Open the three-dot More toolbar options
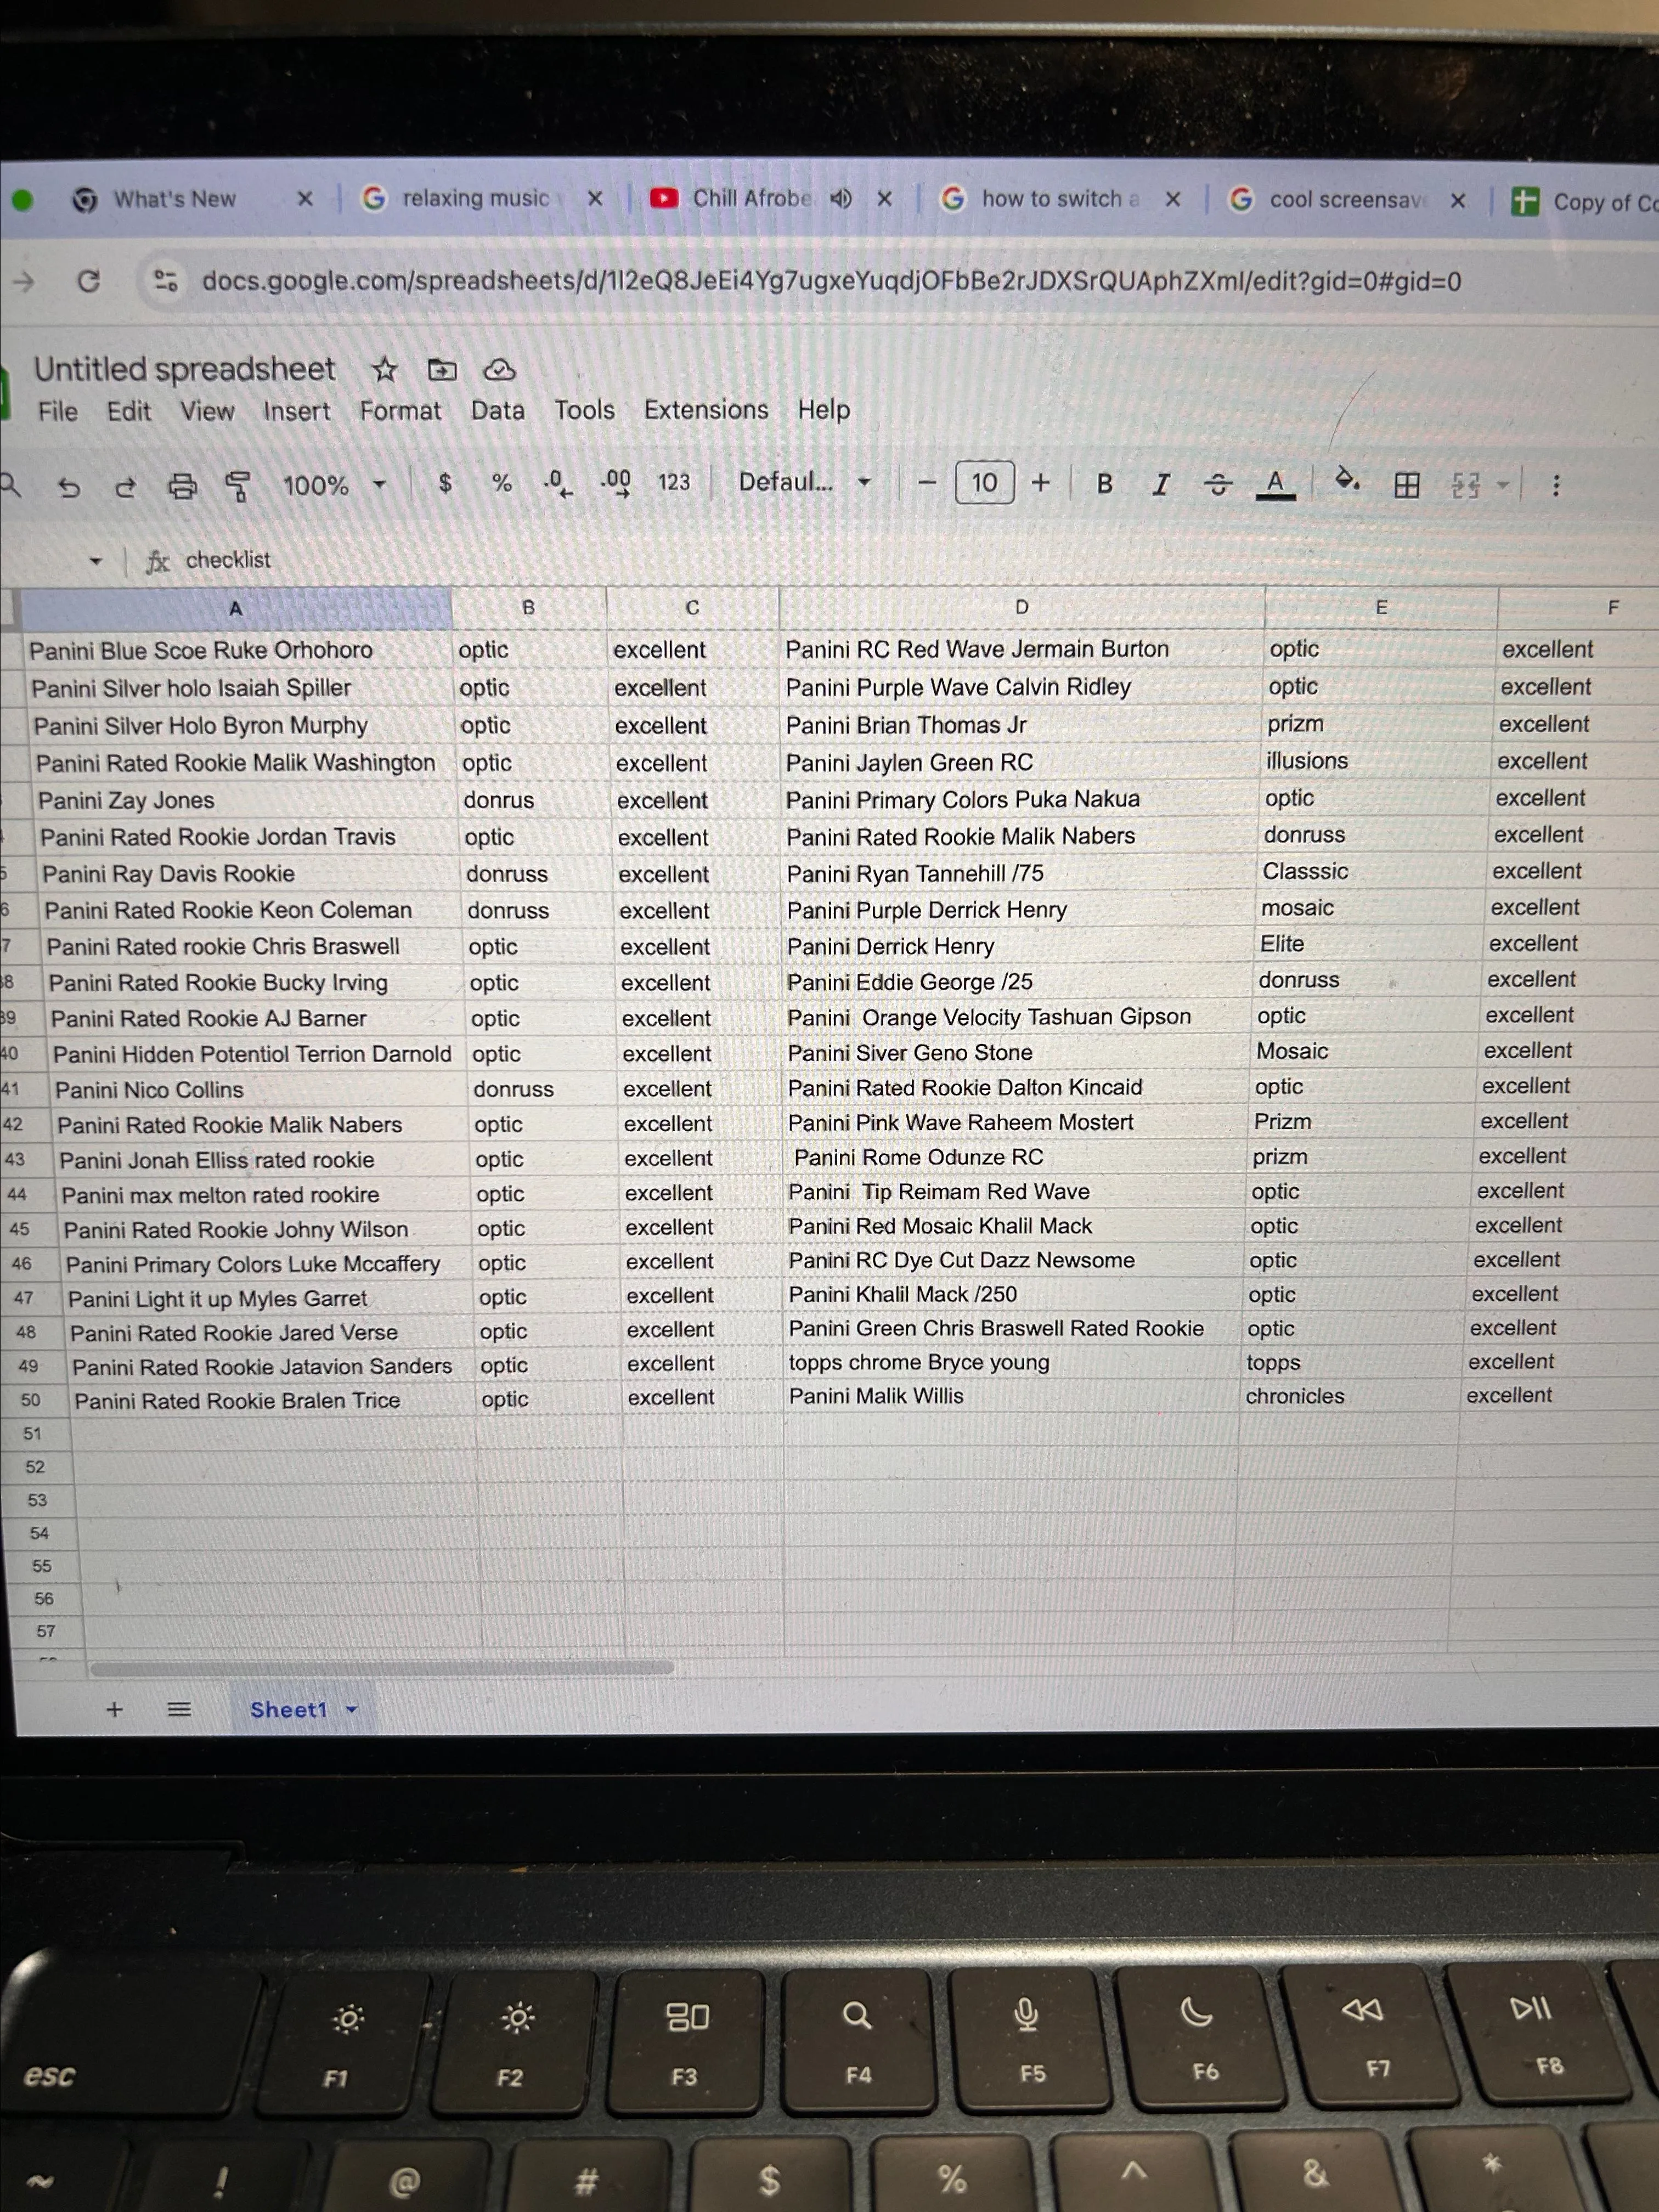 pyautogui.click(x=1555, y=485)
